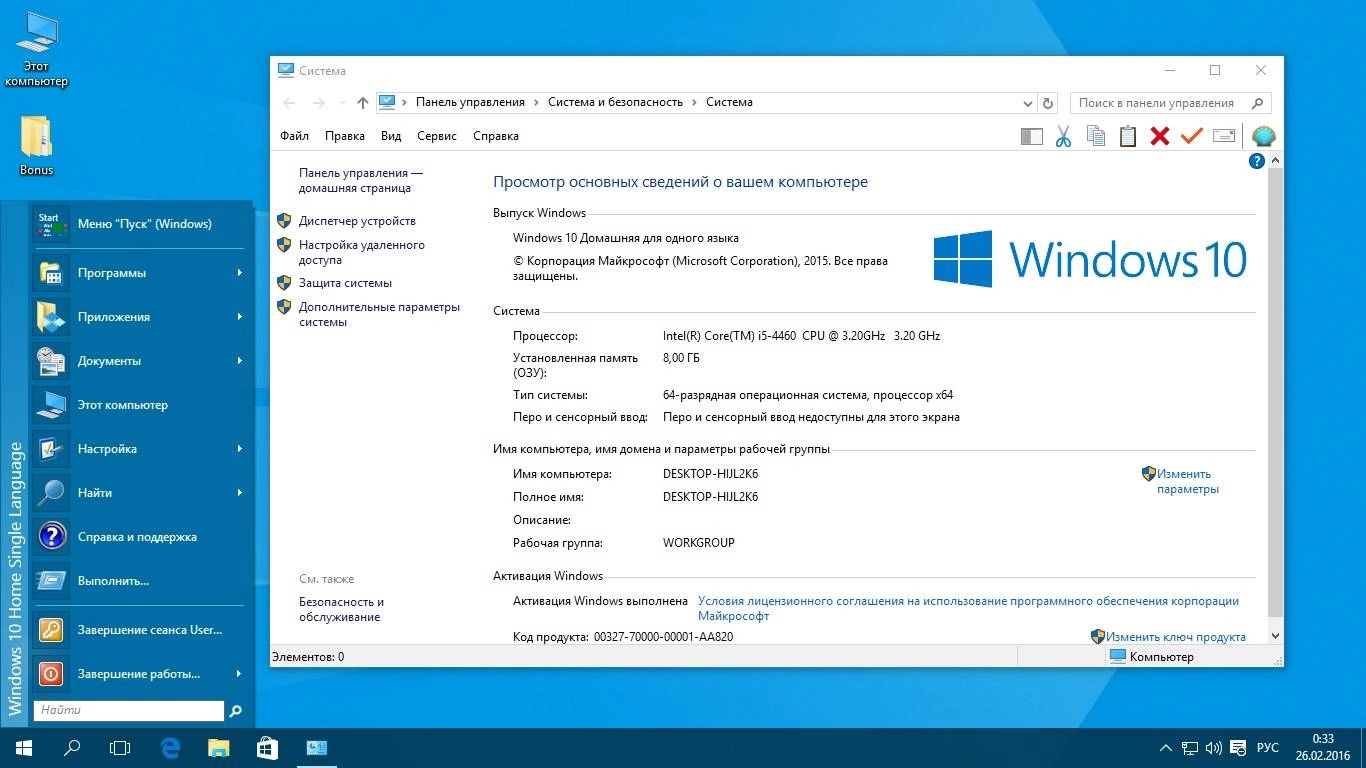Click the Back navigation arrow
The image size is (1366, 768).
click(x=289, y=103)
